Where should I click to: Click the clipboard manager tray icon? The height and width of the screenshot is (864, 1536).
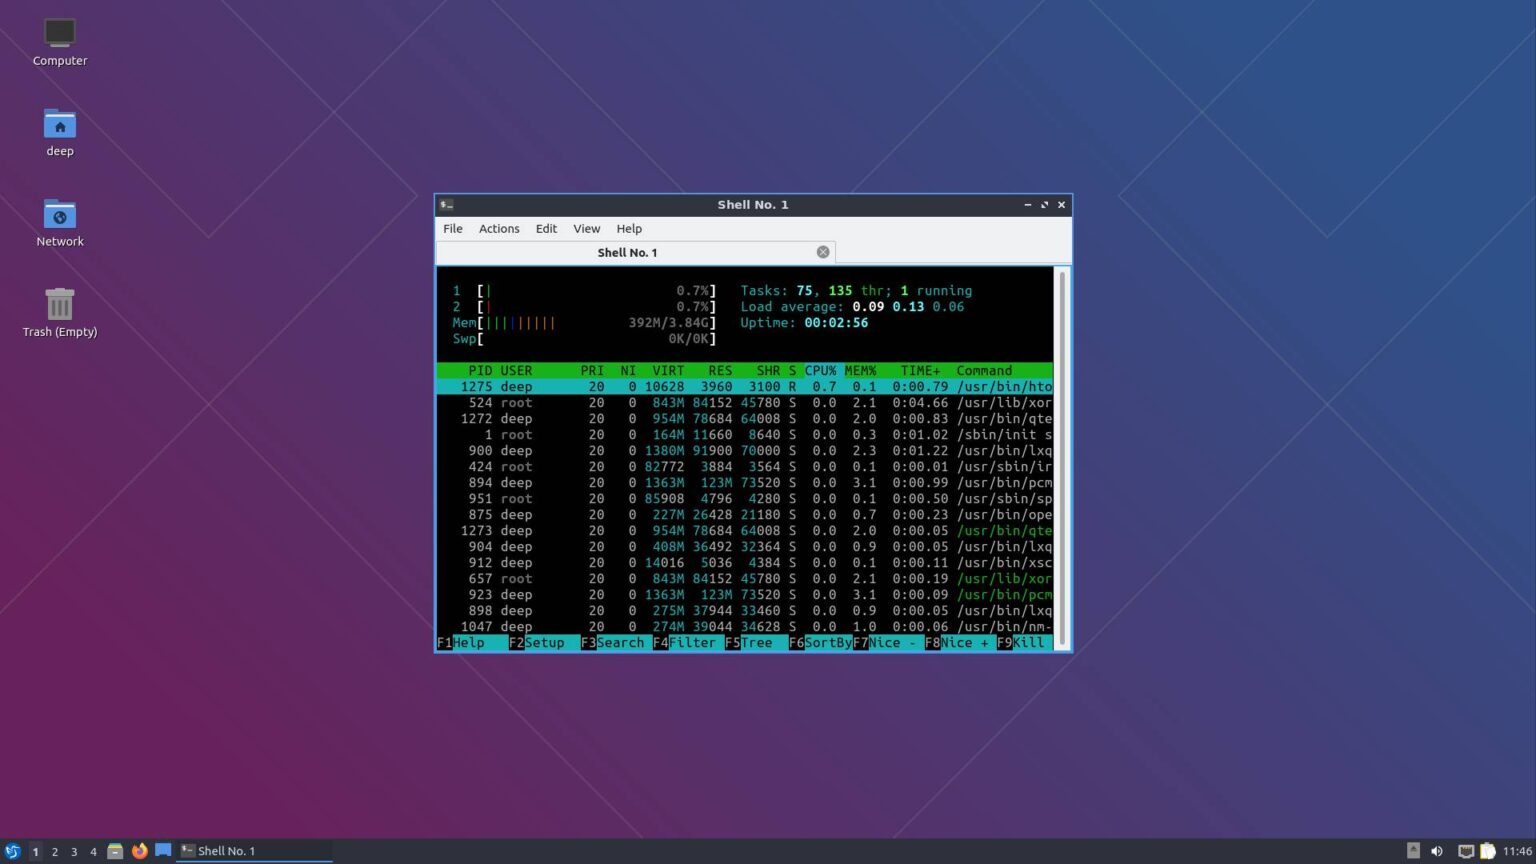1487,851
